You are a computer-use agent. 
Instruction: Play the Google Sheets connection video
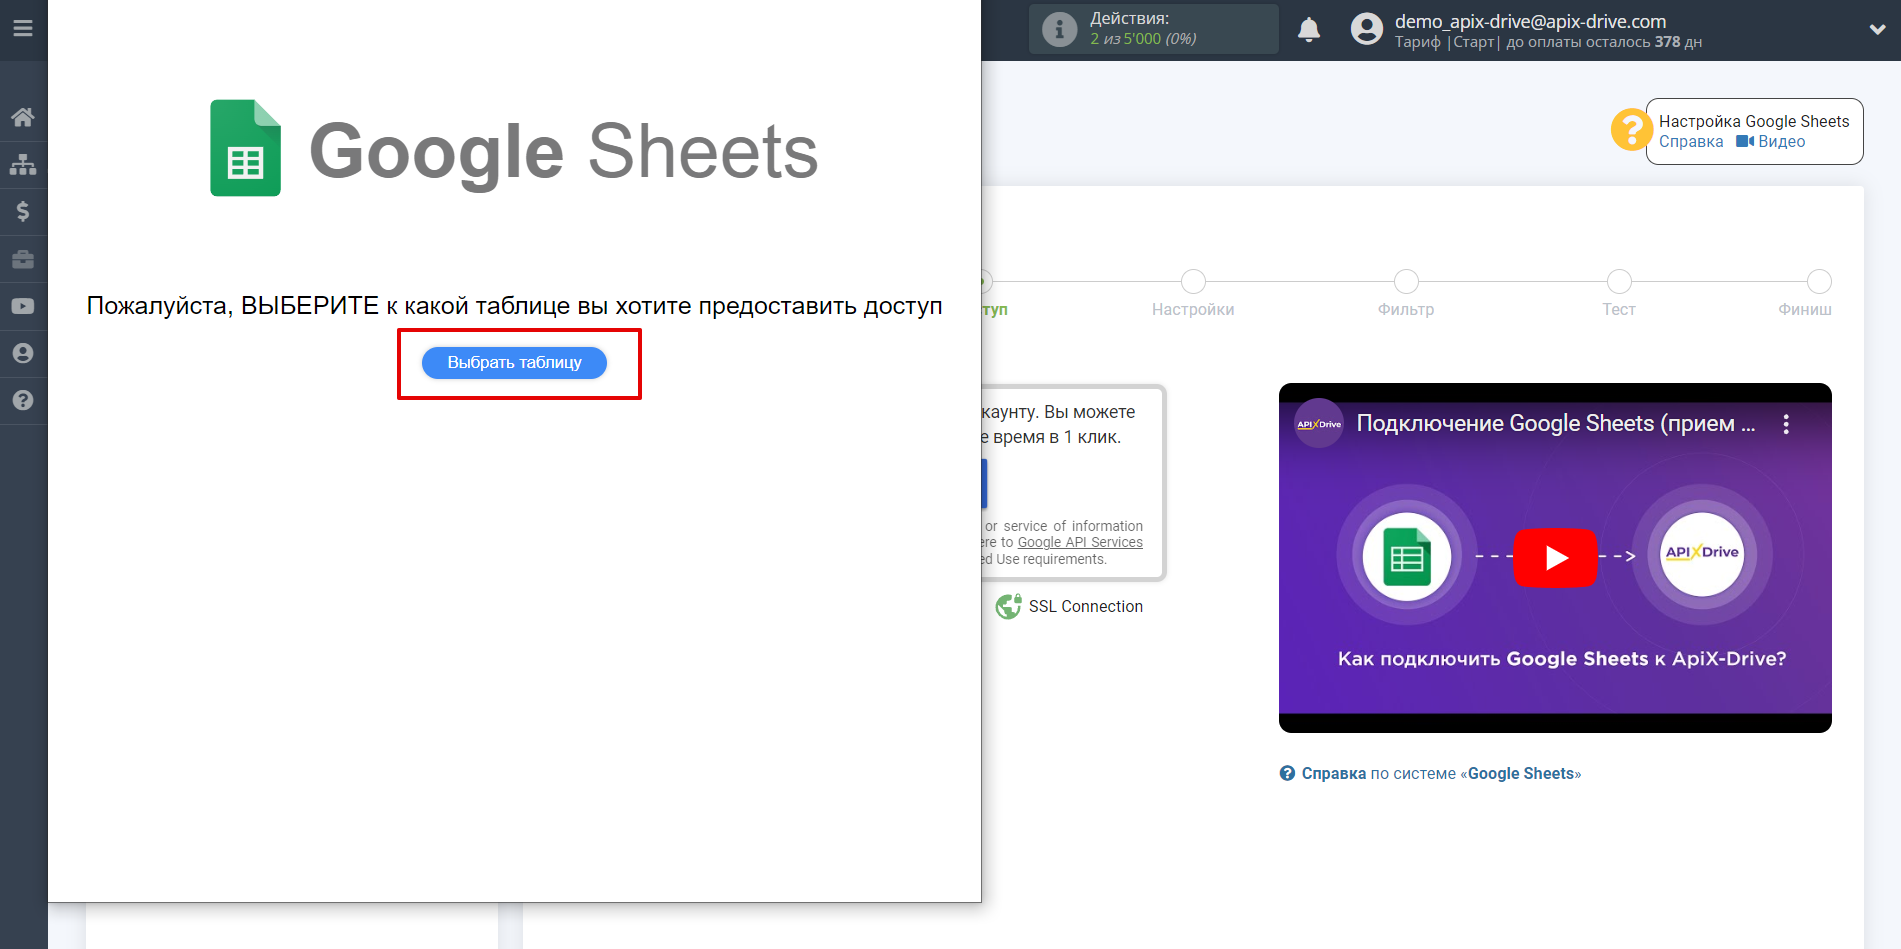(1555, 557)
